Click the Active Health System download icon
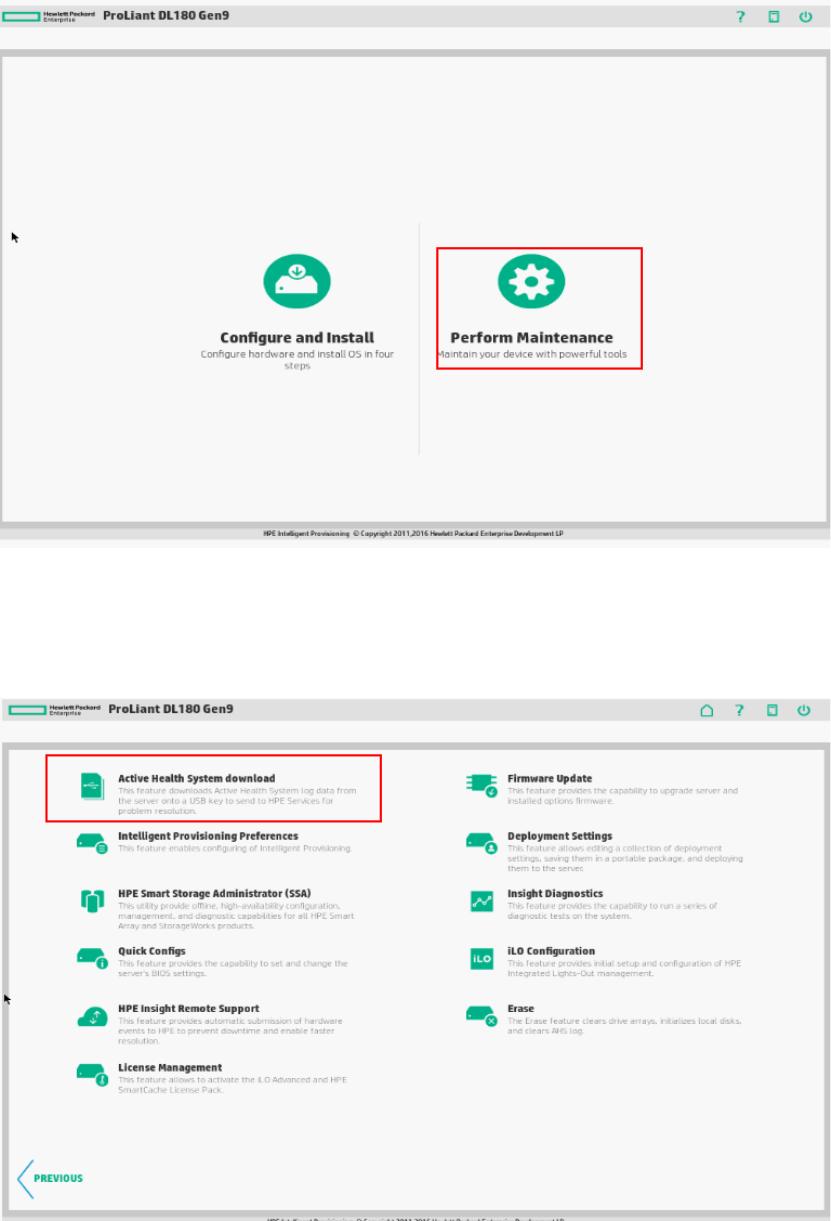831x1221 pixels. point(91,788)
